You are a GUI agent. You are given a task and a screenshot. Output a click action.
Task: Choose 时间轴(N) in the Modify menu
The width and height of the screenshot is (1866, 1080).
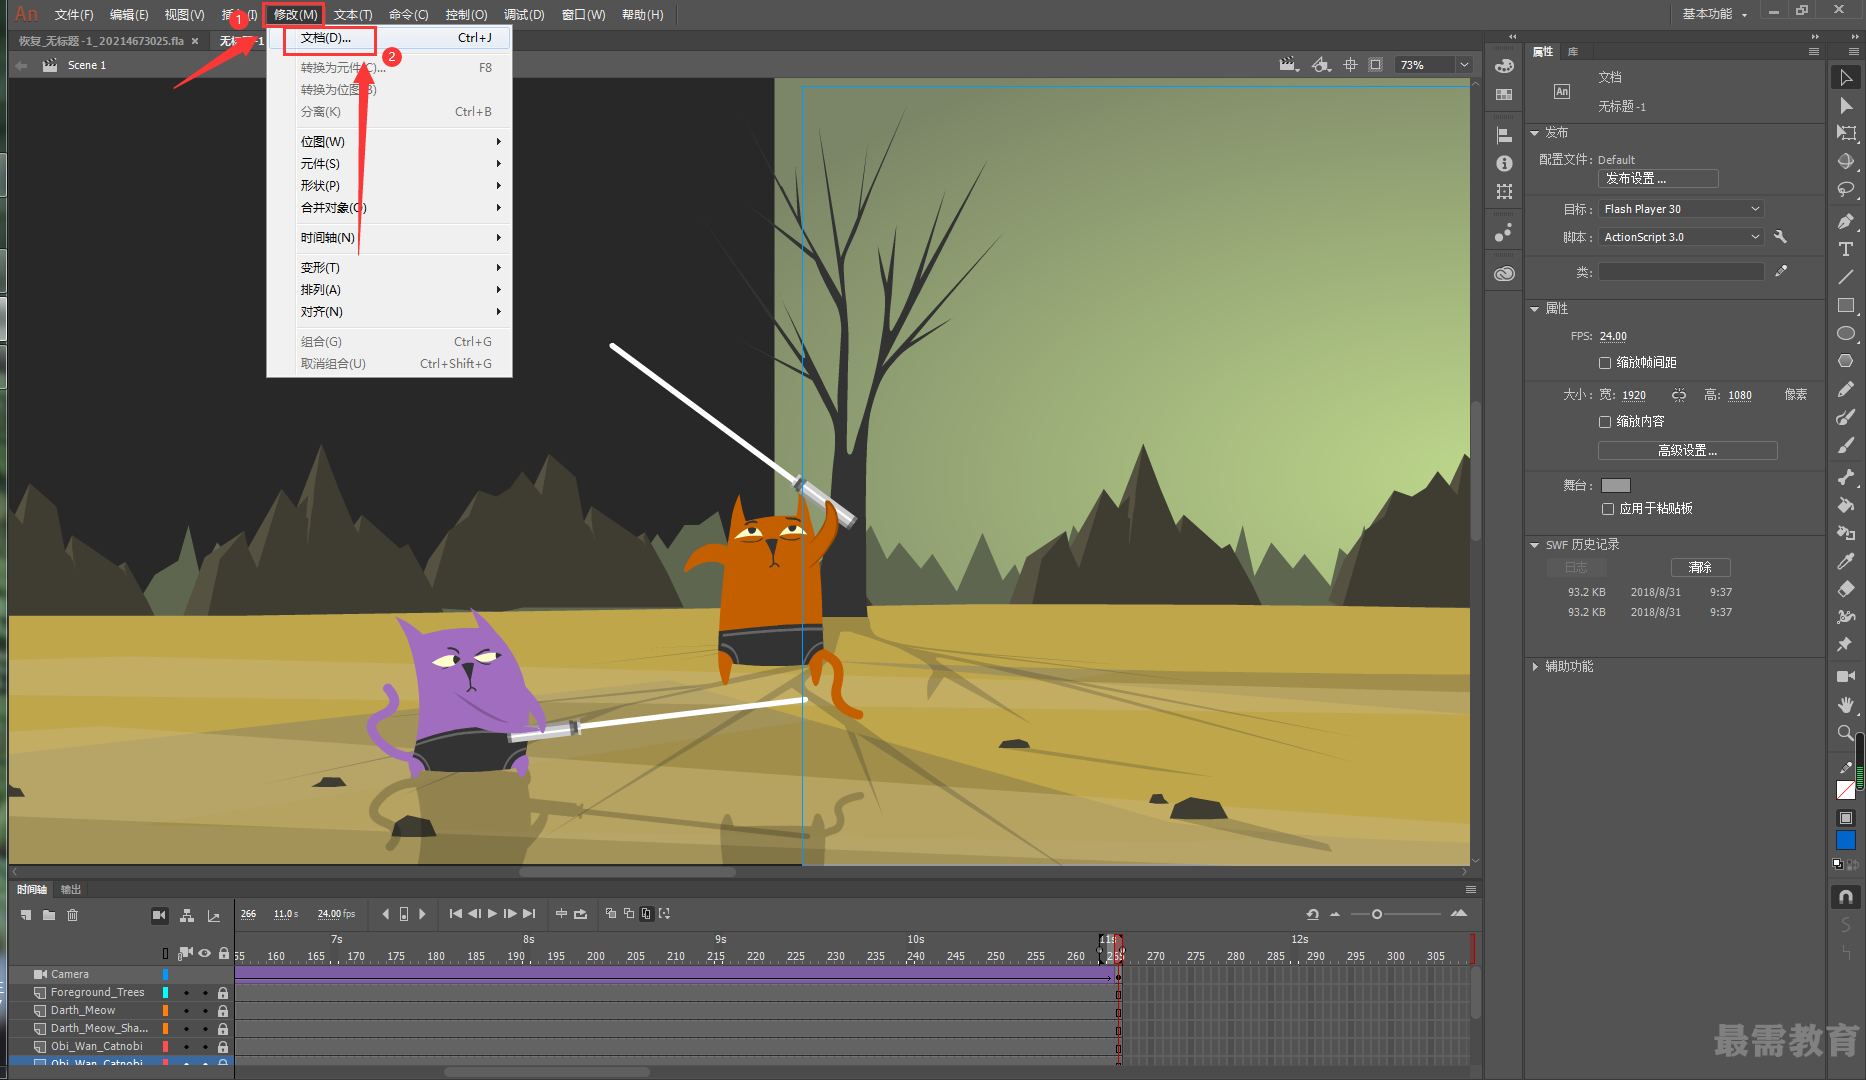[x=390, y=238]
